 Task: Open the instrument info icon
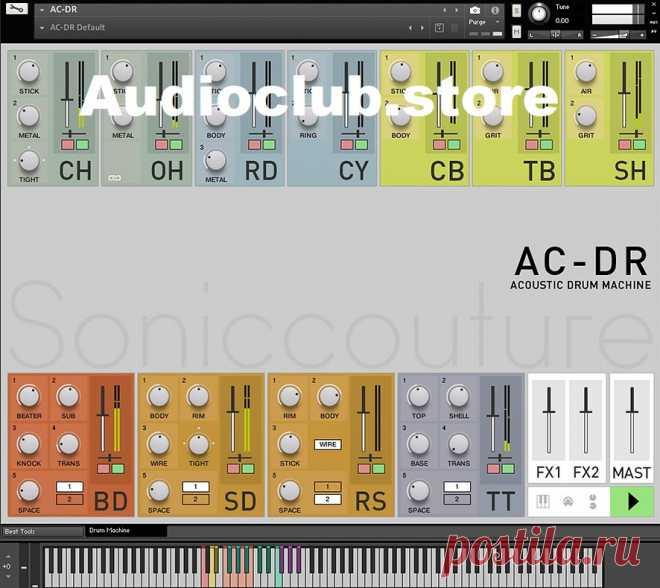point(495,10)
